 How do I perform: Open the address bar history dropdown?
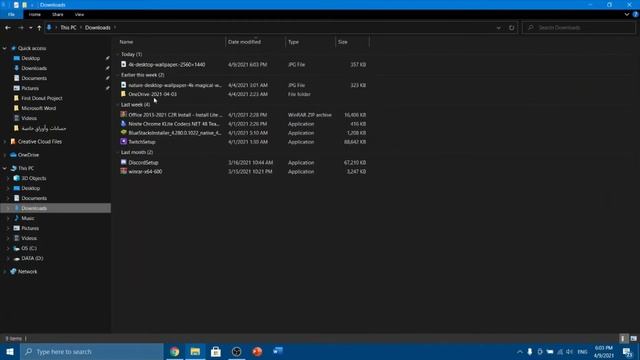[x=498, y=28]
